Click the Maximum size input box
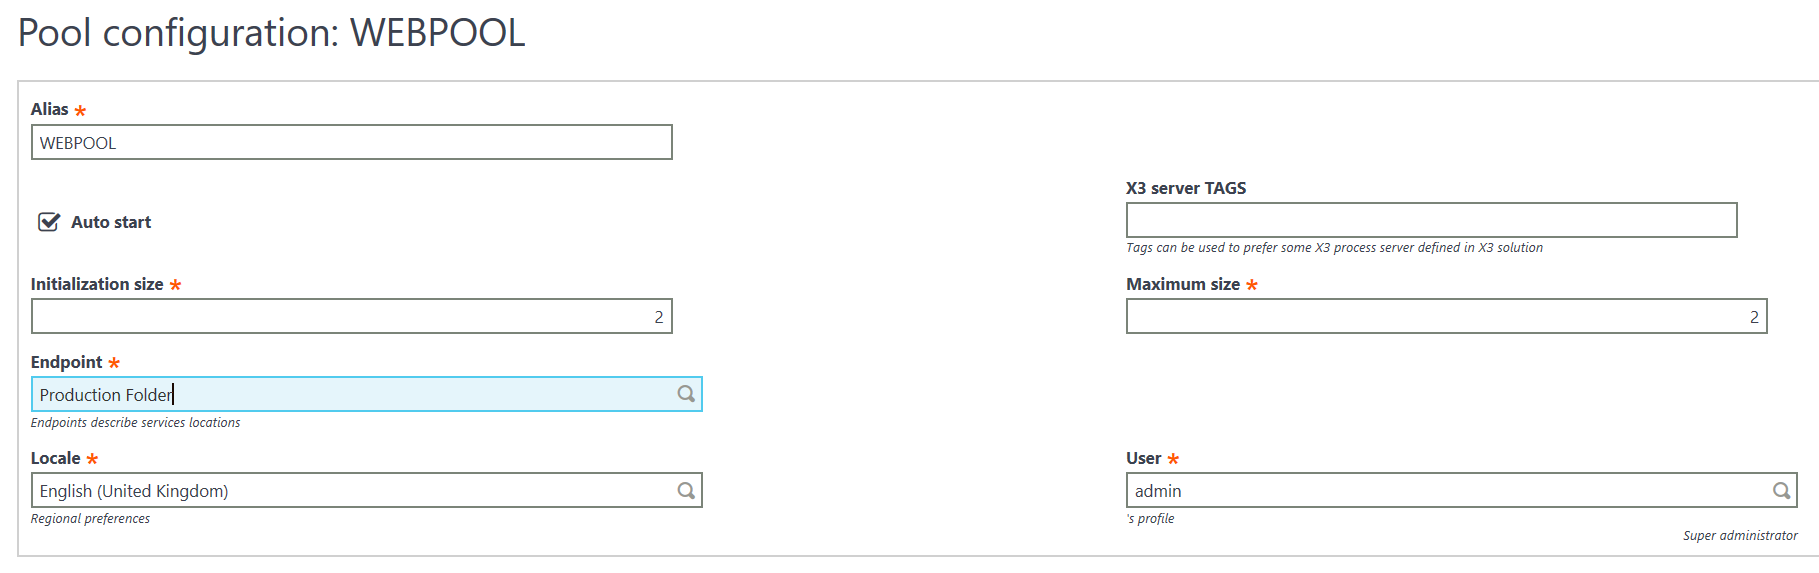Viewport: 1819px width, 573px height. (1445, 316)
